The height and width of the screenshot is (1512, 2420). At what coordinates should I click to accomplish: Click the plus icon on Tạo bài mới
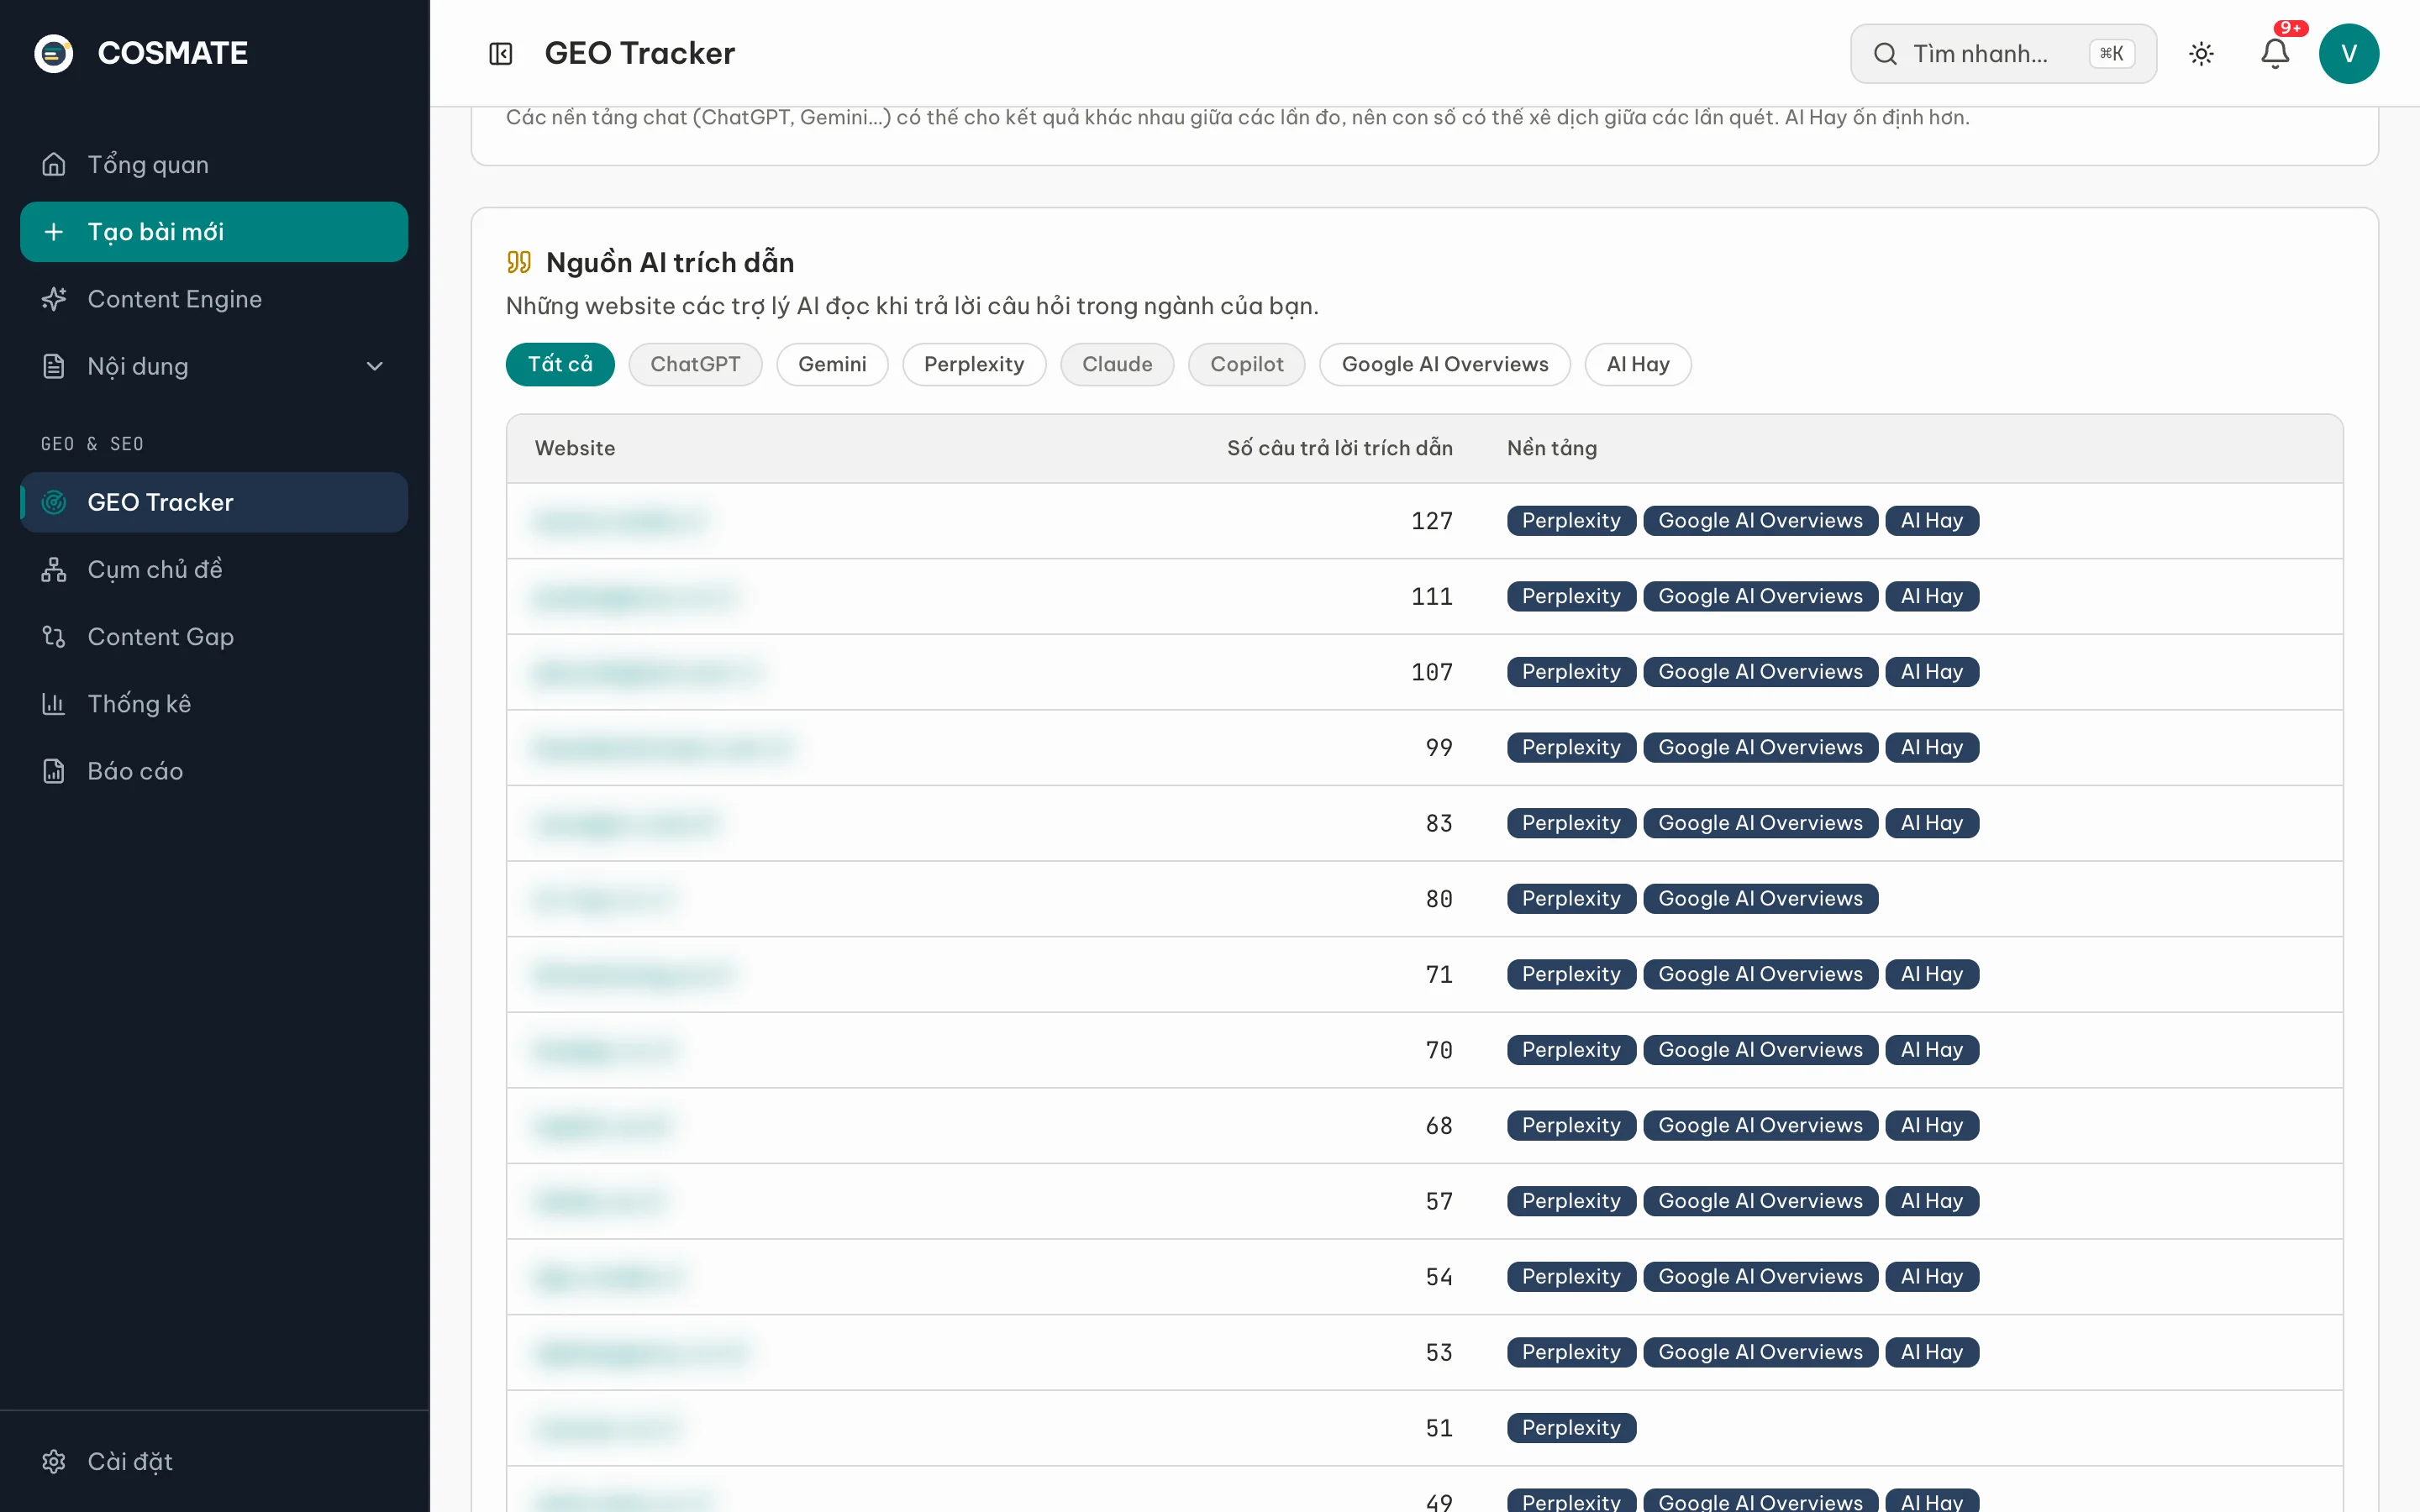point(54,232)
